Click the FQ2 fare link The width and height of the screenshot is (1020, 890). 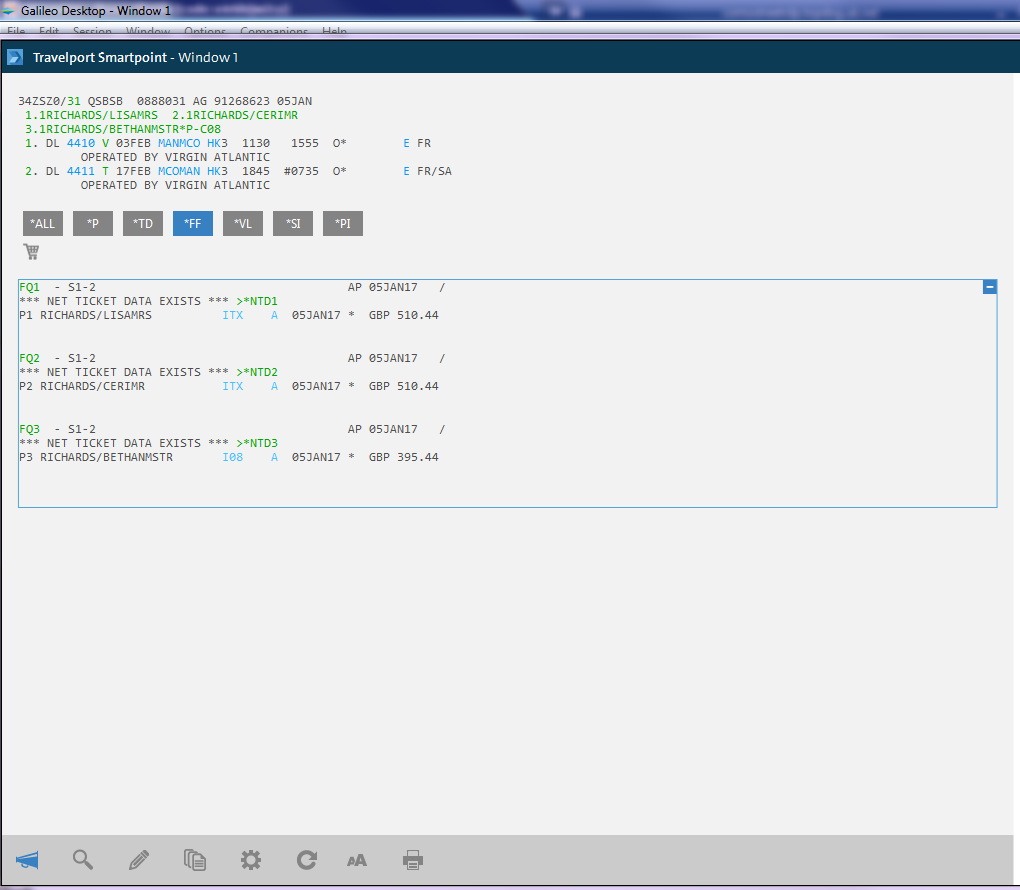29,358
